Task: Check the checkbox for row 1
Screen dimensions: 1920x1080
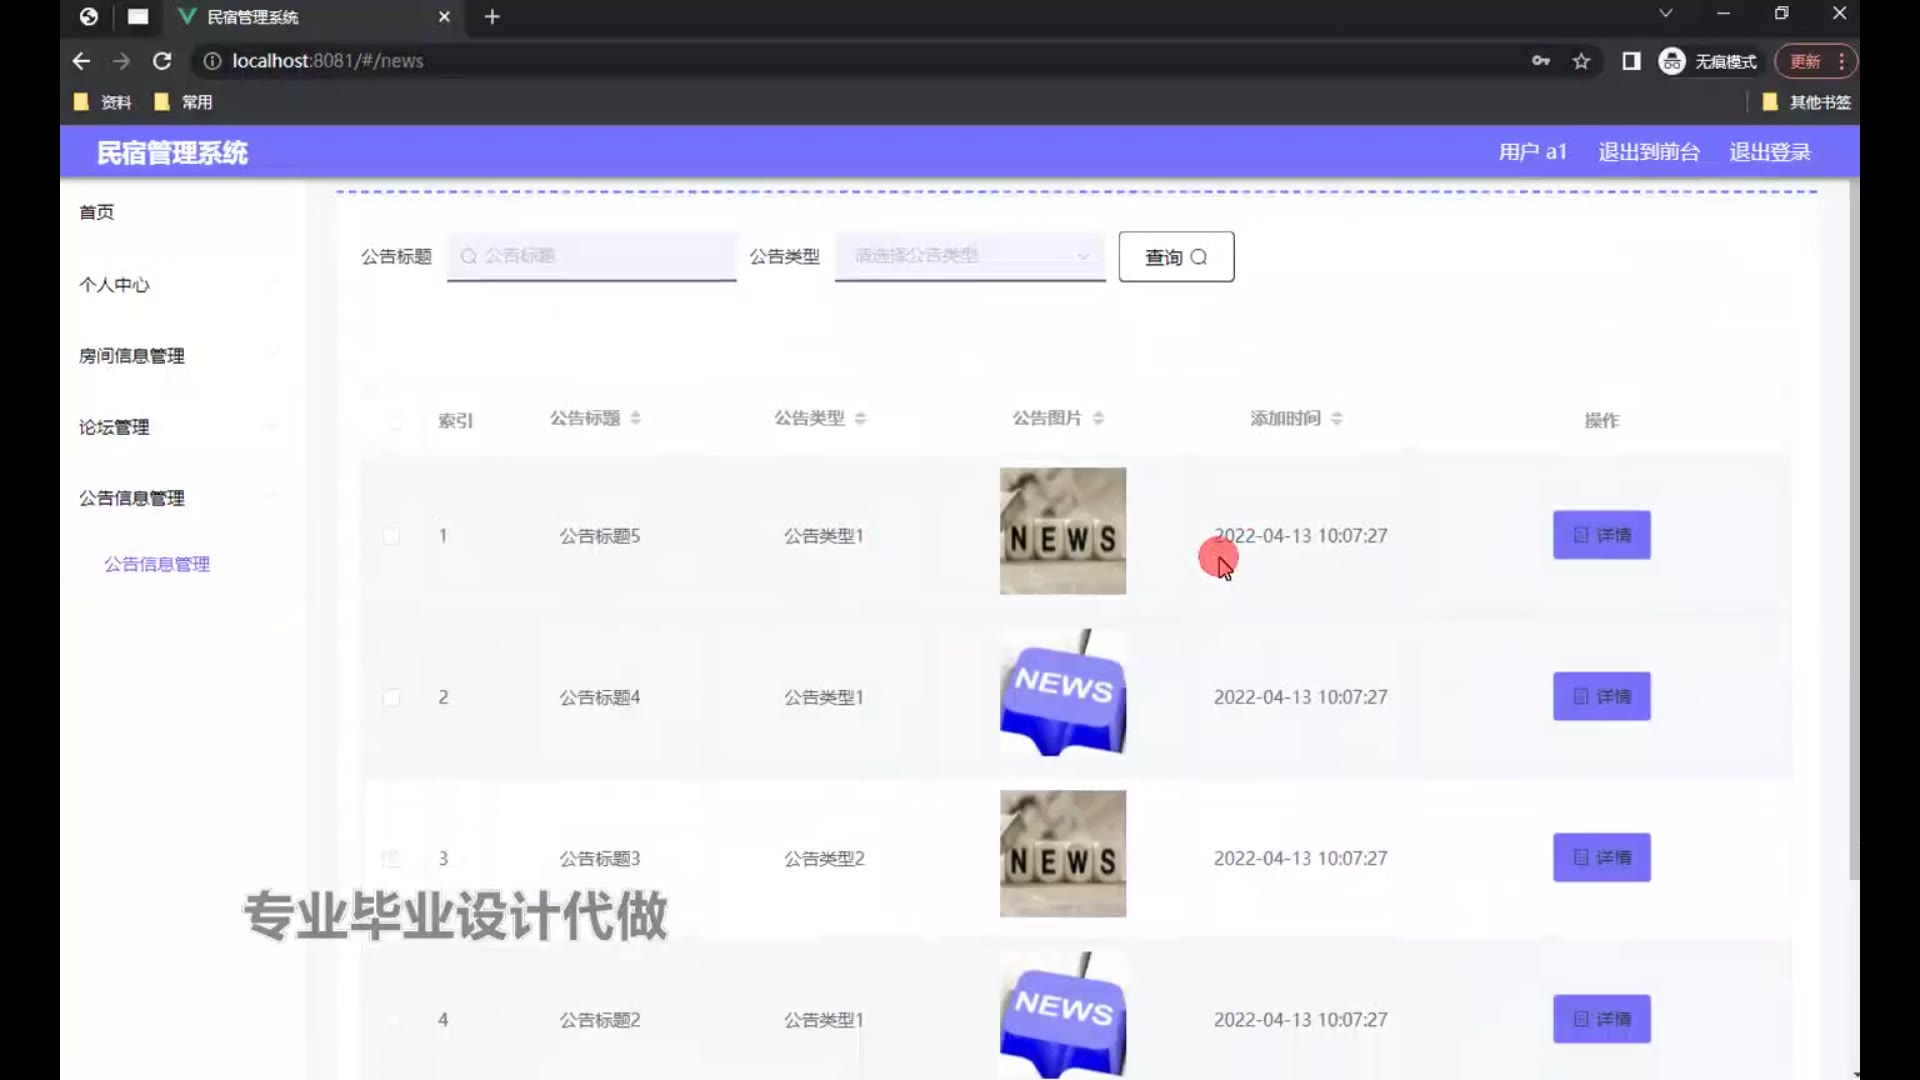Action: point(391,536)
